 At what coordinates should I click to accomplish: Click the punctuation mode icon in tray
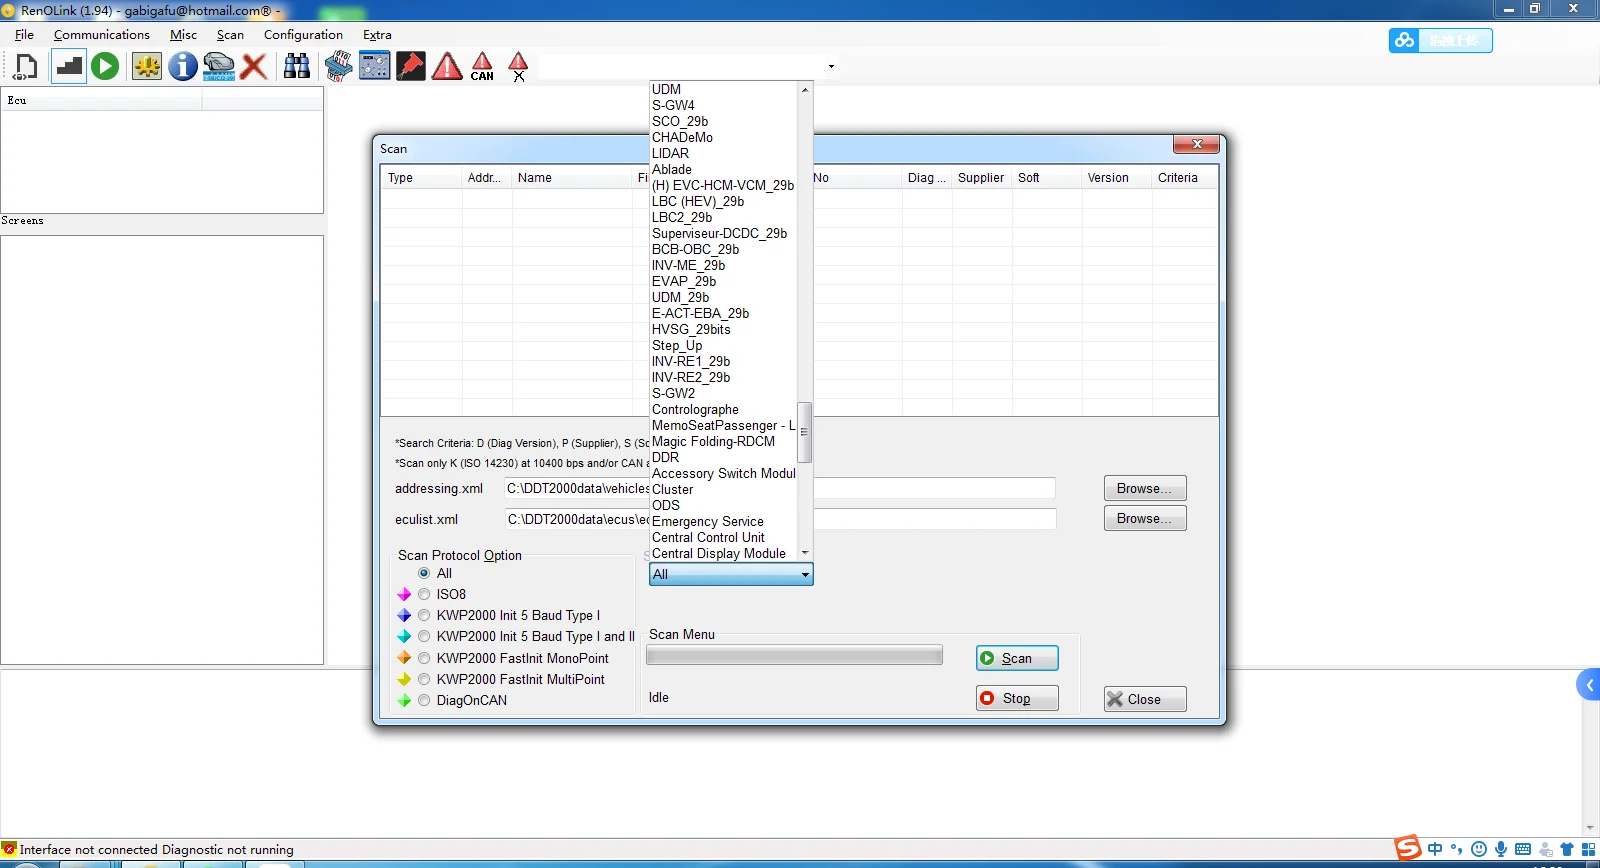pyautogui.click(x=1456, y=849)
